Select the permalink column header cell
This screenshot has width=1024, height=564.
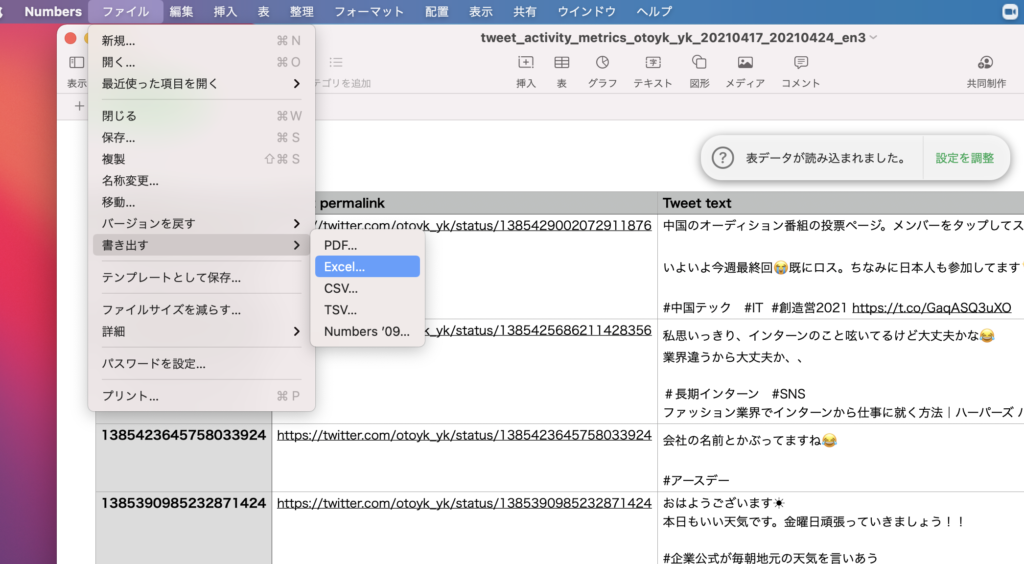pos(486,203)
